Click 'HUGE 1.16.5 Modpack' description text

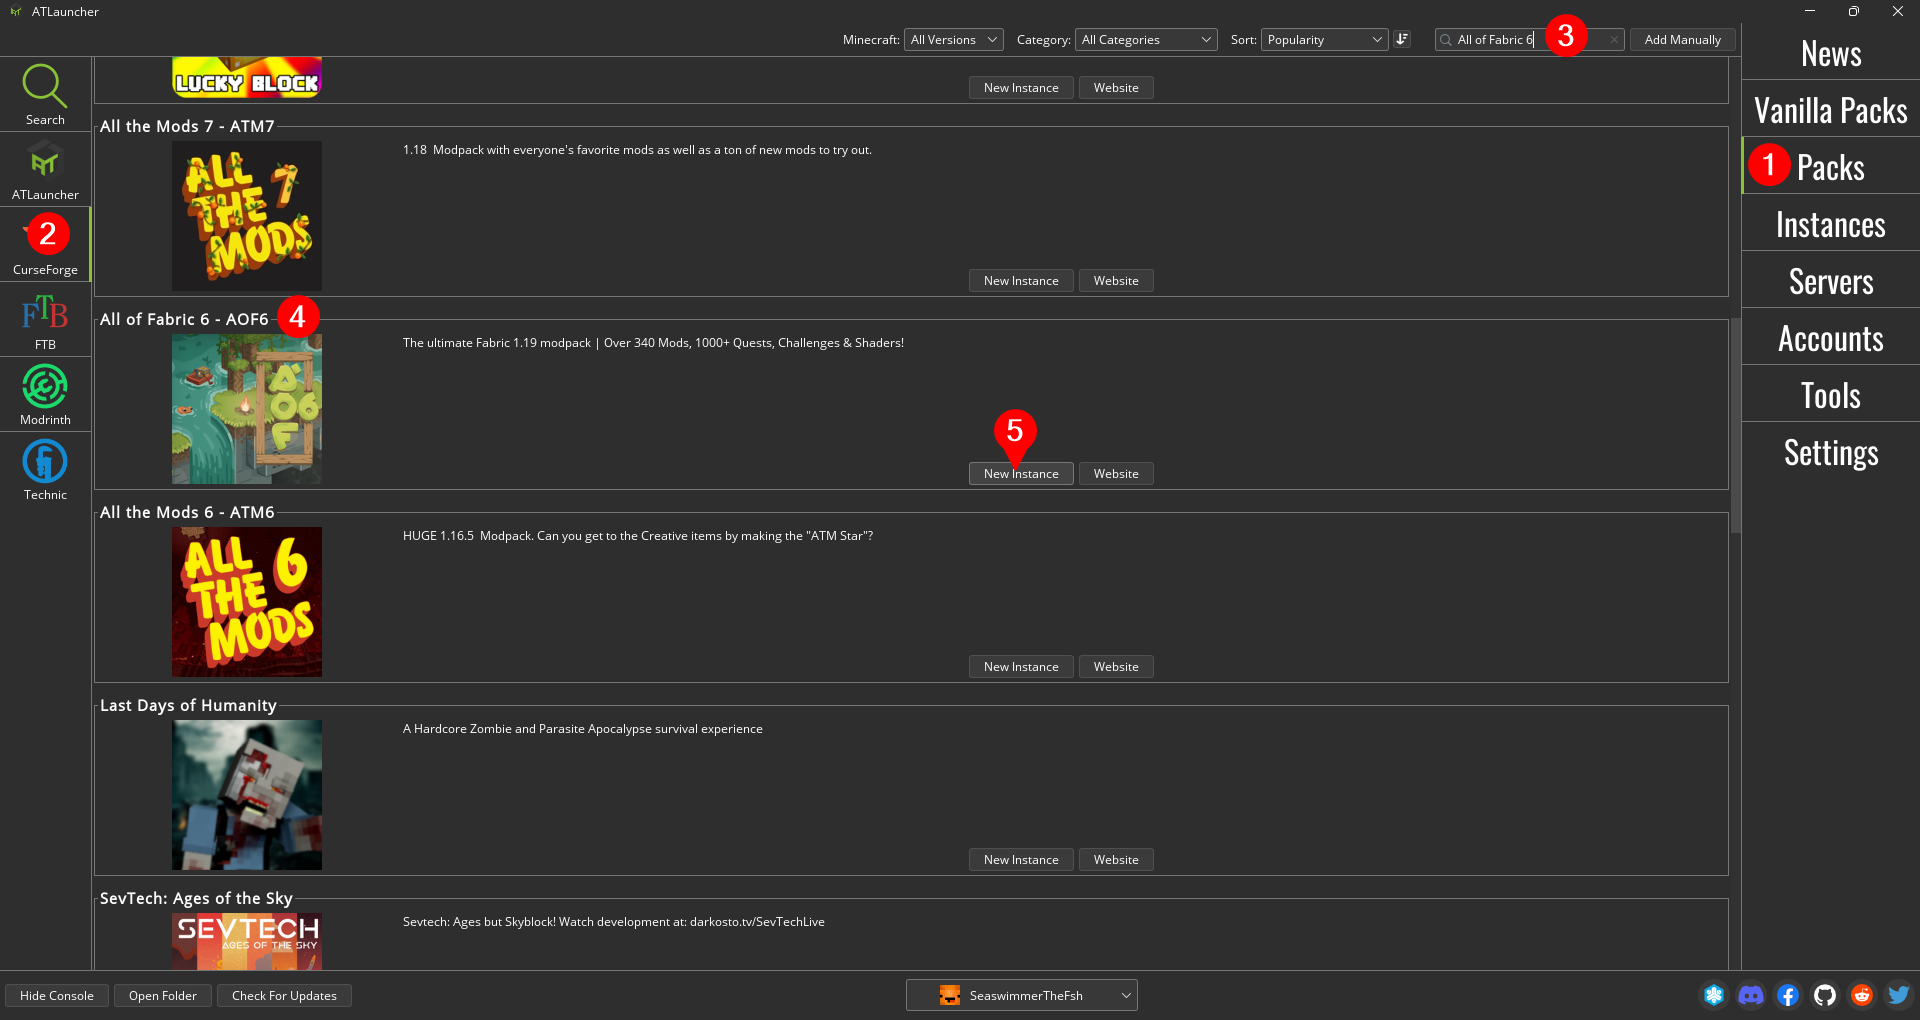pos(638,536)
